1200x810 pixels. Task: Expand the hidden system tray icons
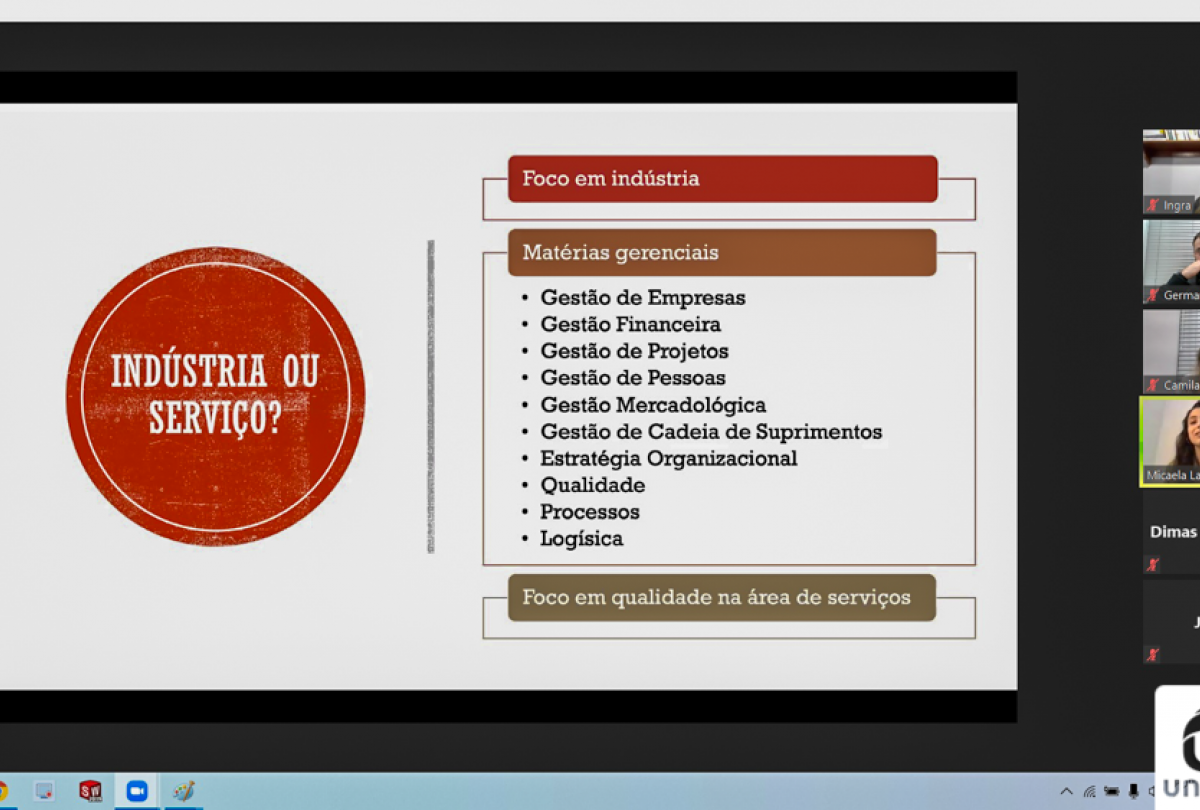coord(1066,791)
